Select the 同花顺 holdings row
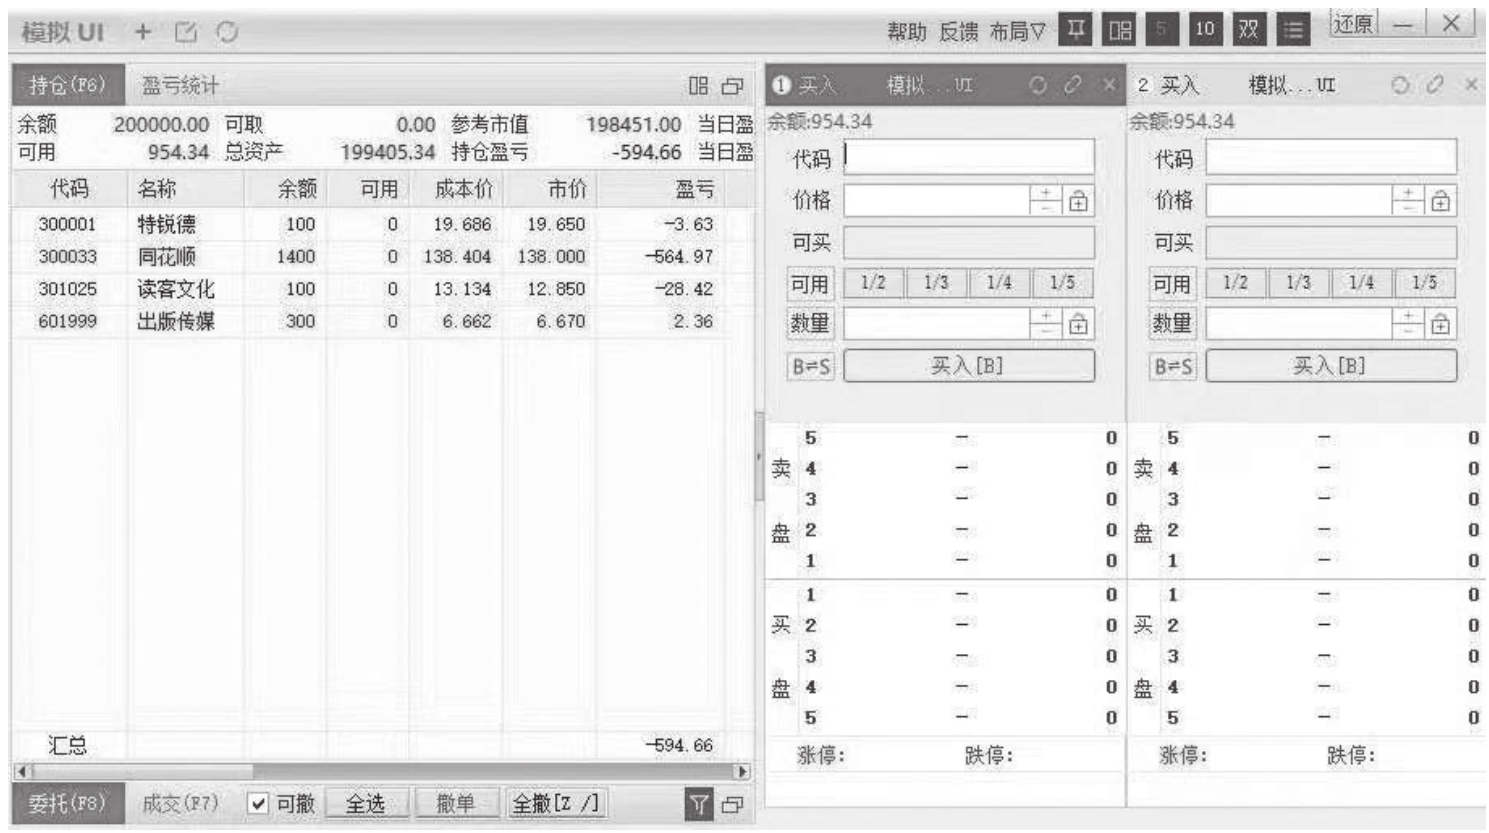Viewport: 1489px width, 833px height. [x=382, y=257]
